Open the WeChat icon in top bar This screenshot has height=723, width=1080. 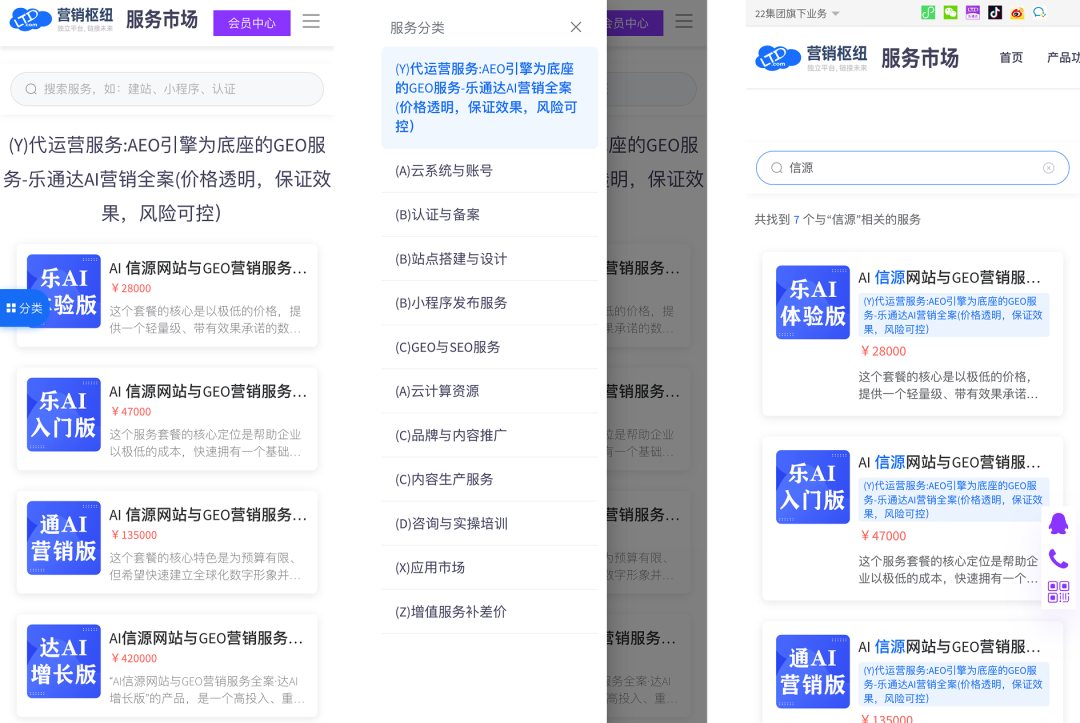951,12
